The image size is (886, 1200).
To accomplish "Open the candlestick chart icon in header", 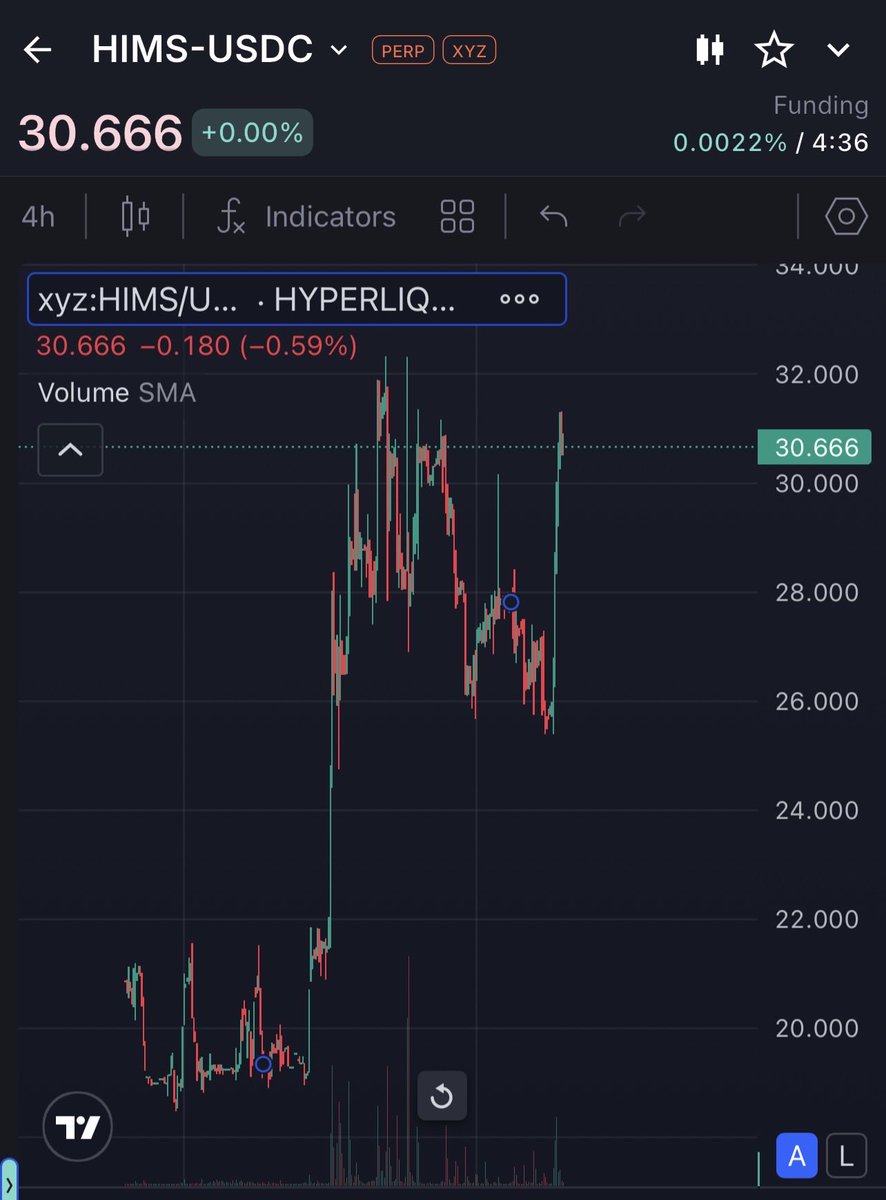I will (x=709, y=50).
